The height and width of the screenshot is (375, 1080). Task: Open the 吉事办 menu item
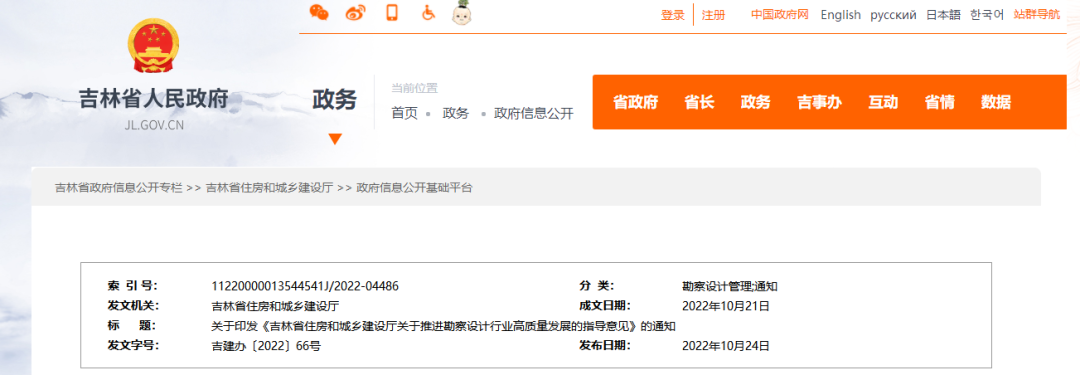(820, 102)
